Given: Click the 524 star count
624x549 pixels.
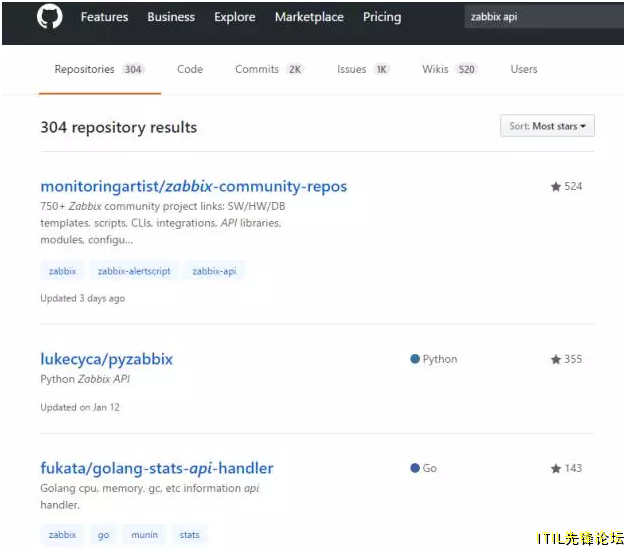Looking at the screenshot, I should click(x=573, y=186).
